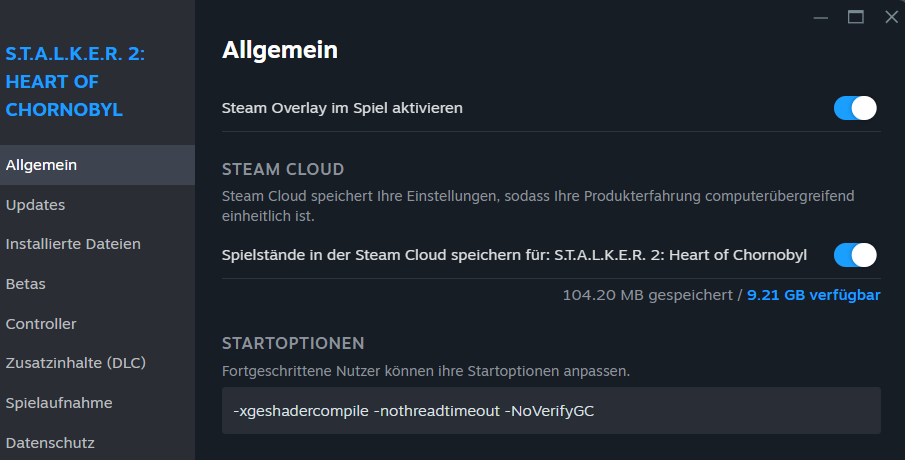Navigate to Datenschutz settings
Screen dimensions: 905x460
click(50, 442)
